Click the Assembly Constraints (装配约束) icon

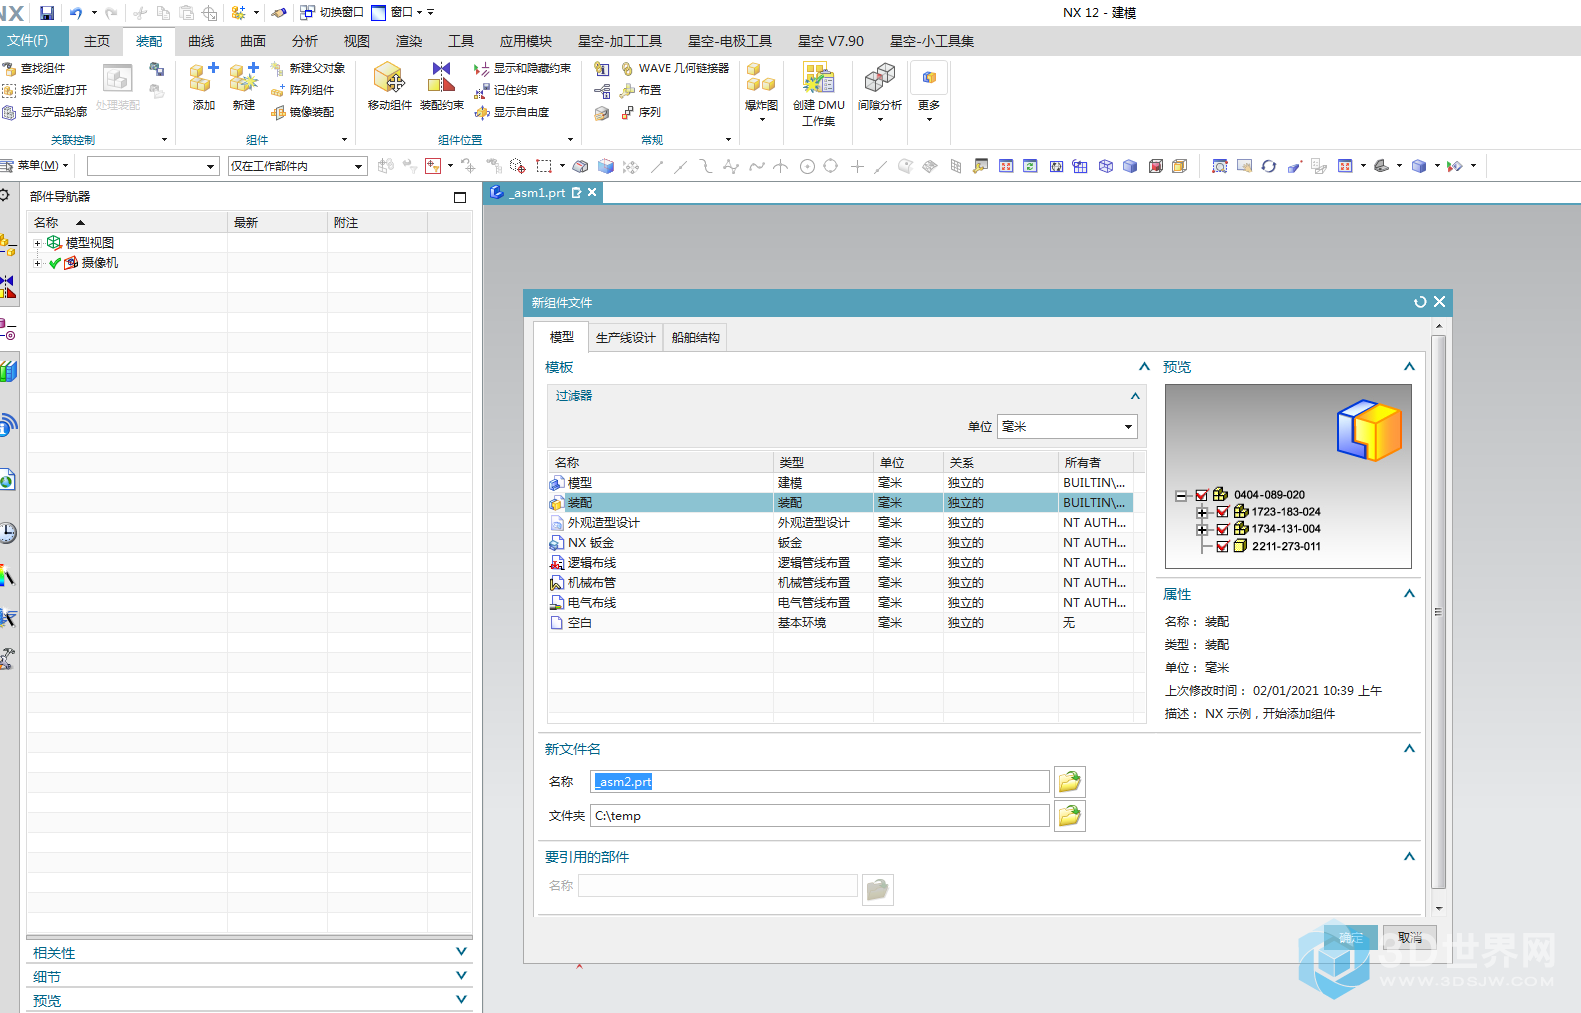441,78
